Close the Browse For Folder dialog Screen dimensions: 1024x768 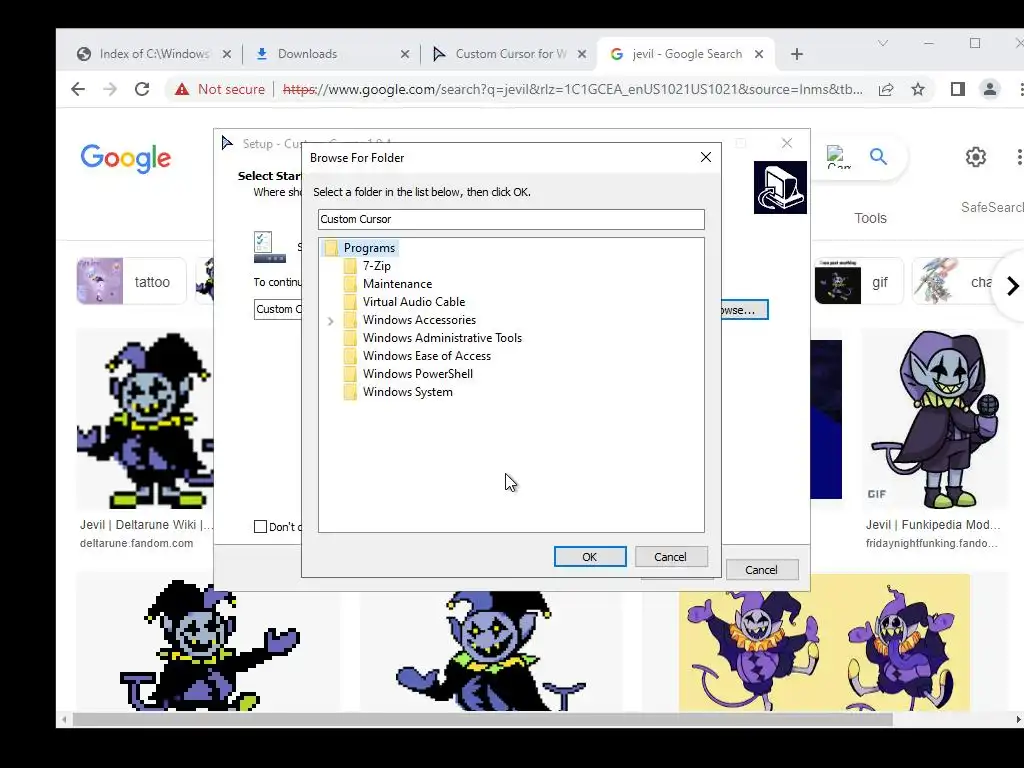click(706, 157)
